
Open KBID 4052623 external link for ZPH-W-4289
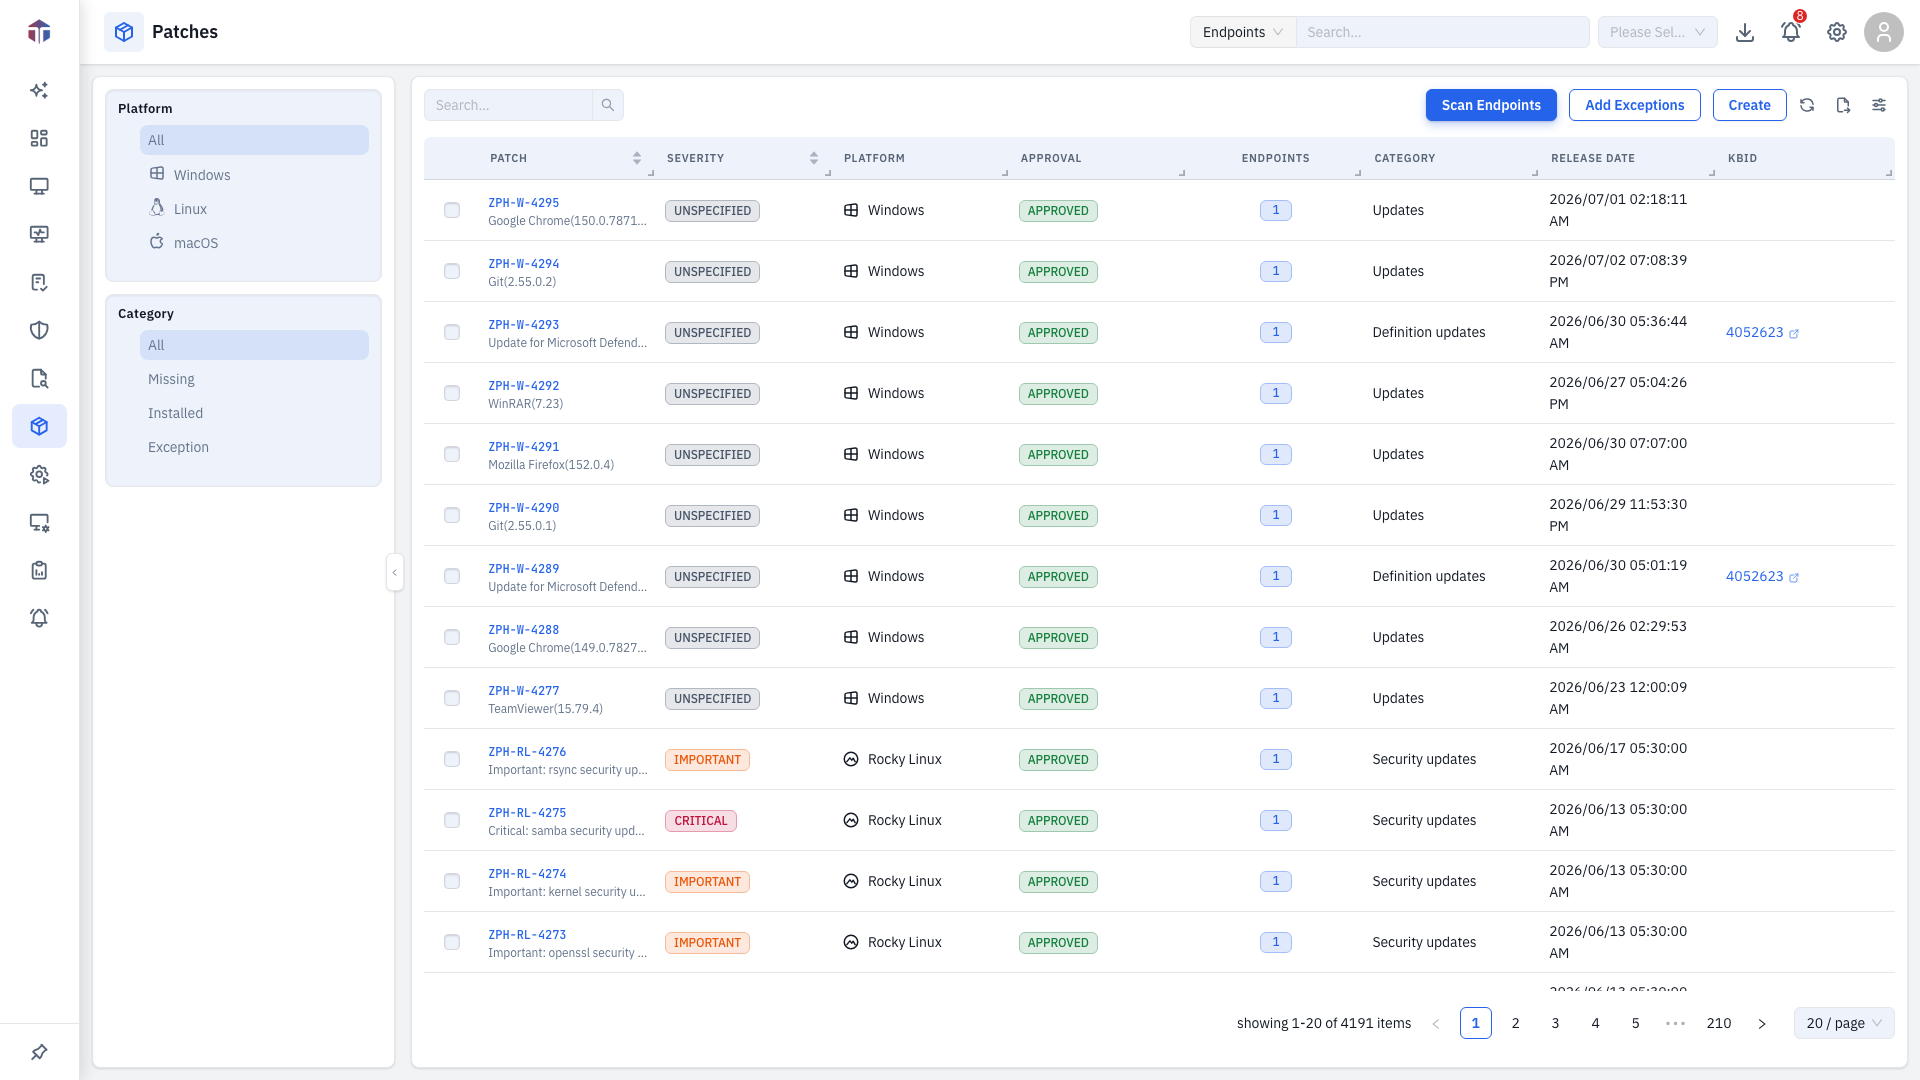coord(1762,576)
